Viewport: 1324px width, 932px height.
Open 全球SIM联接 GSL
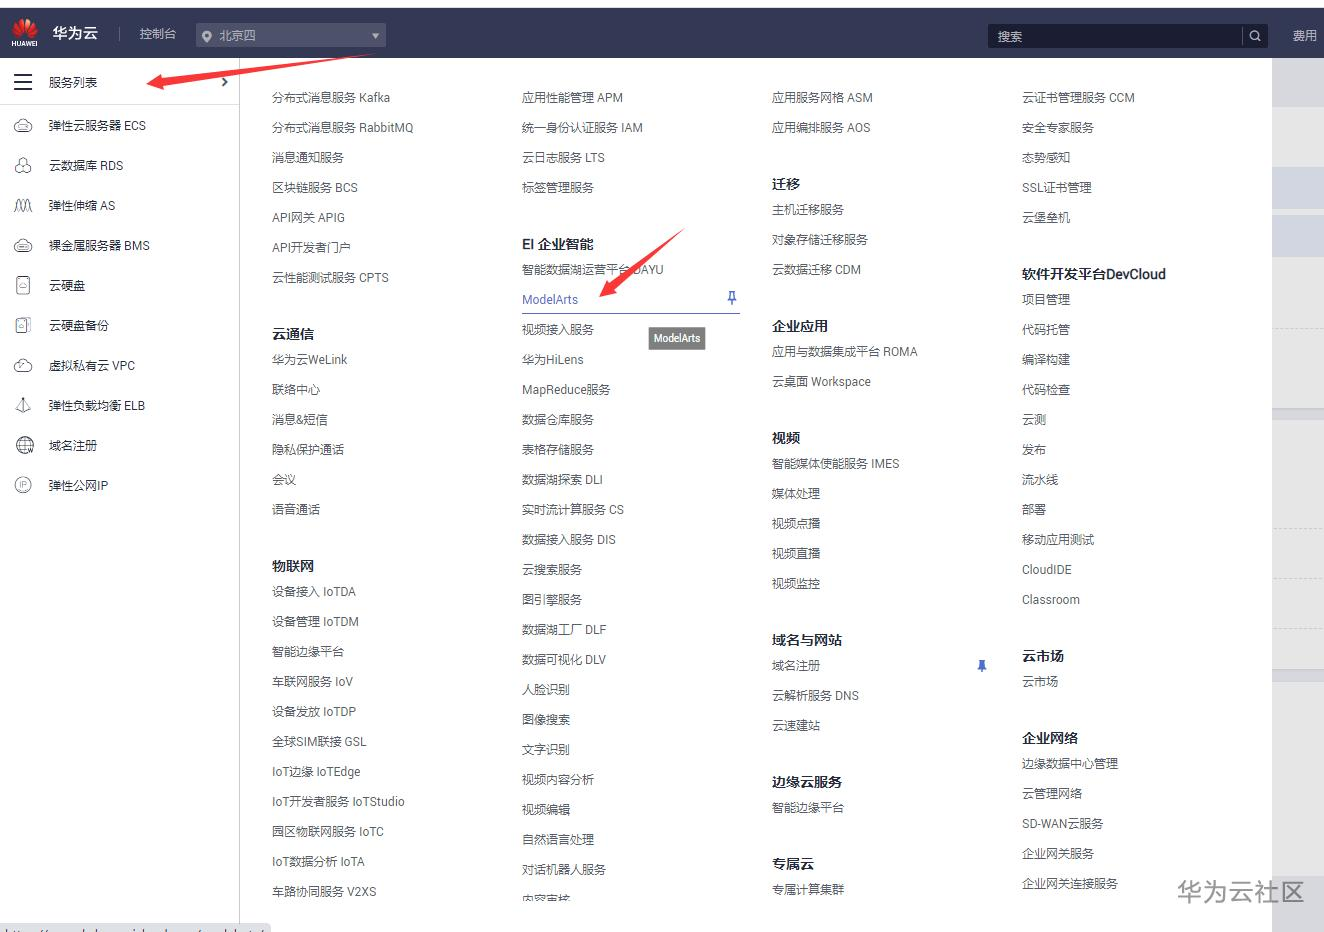319,741
